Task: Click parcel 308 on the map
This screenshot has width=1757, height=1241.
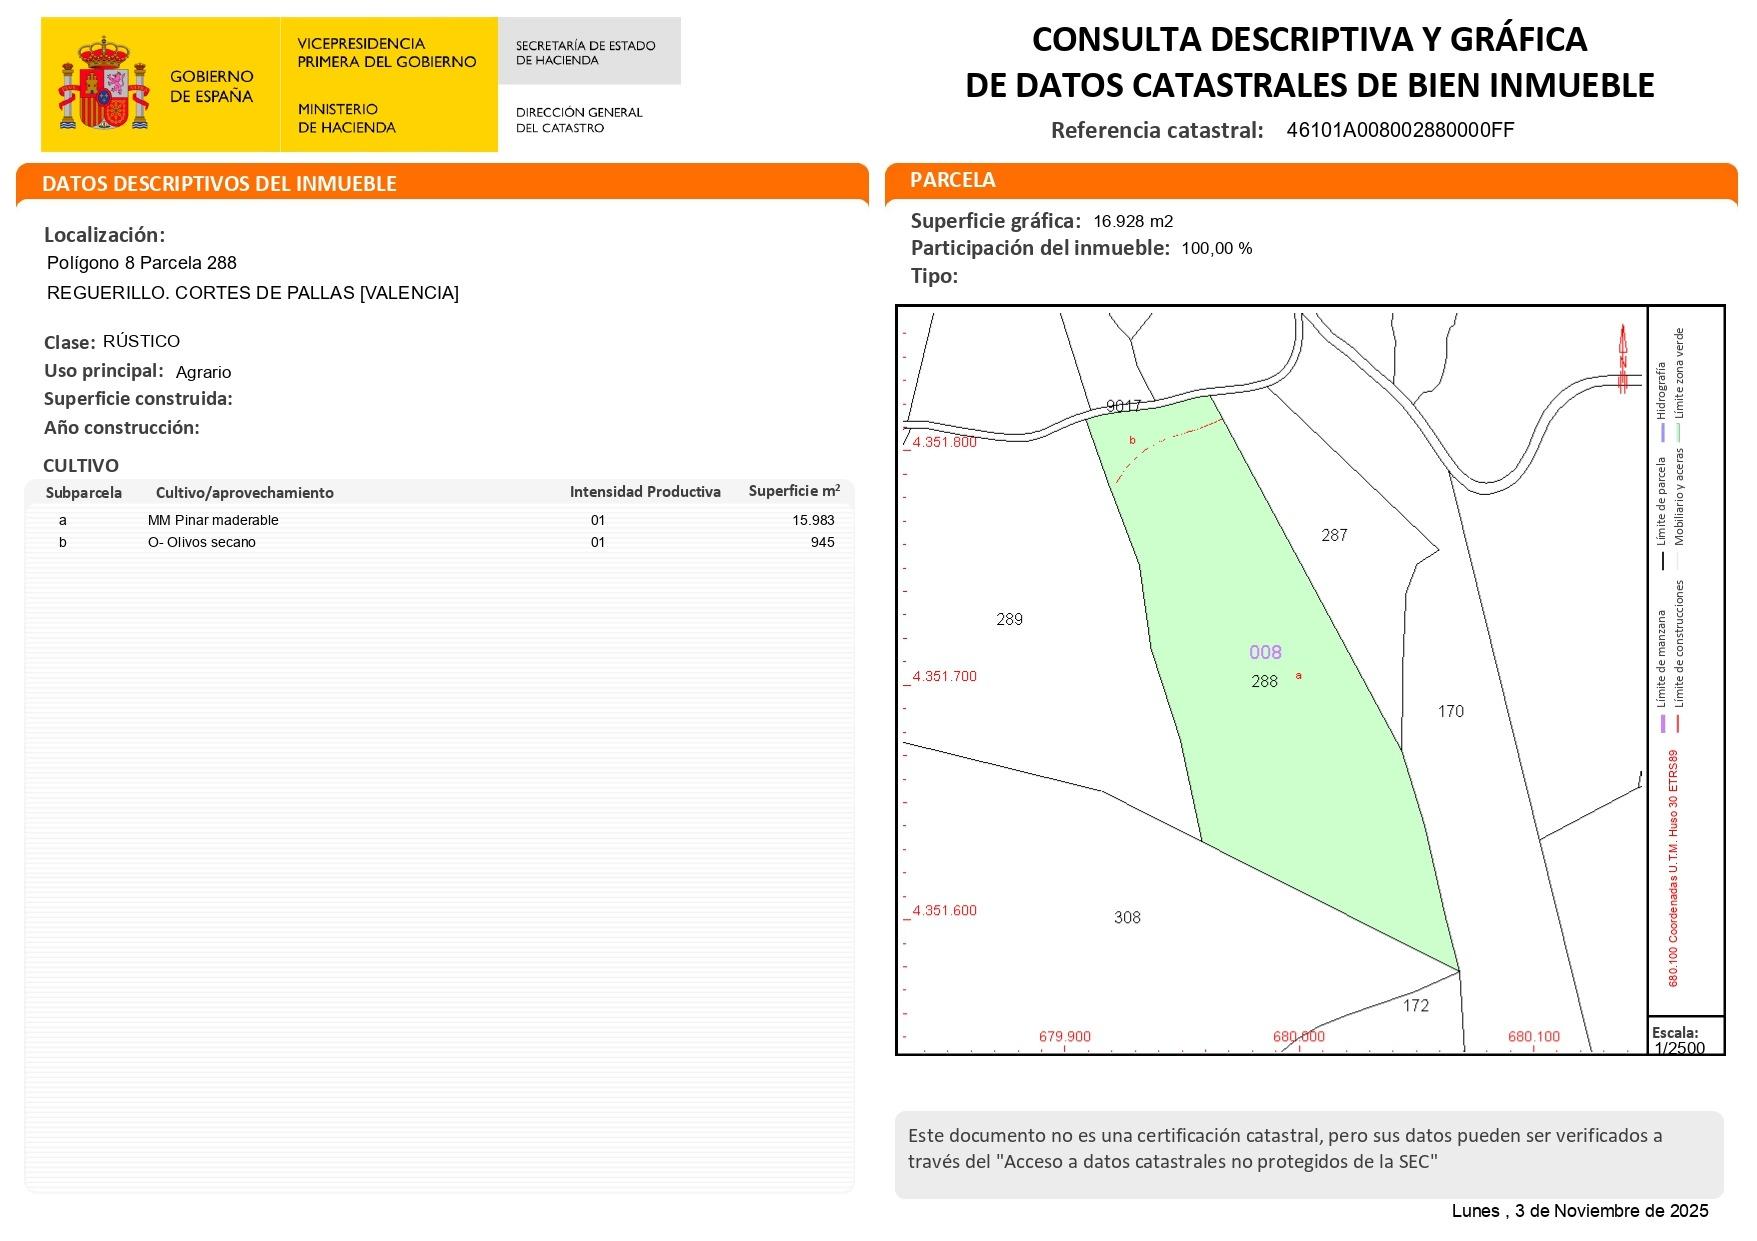Action: click(x=1127, y=918)
